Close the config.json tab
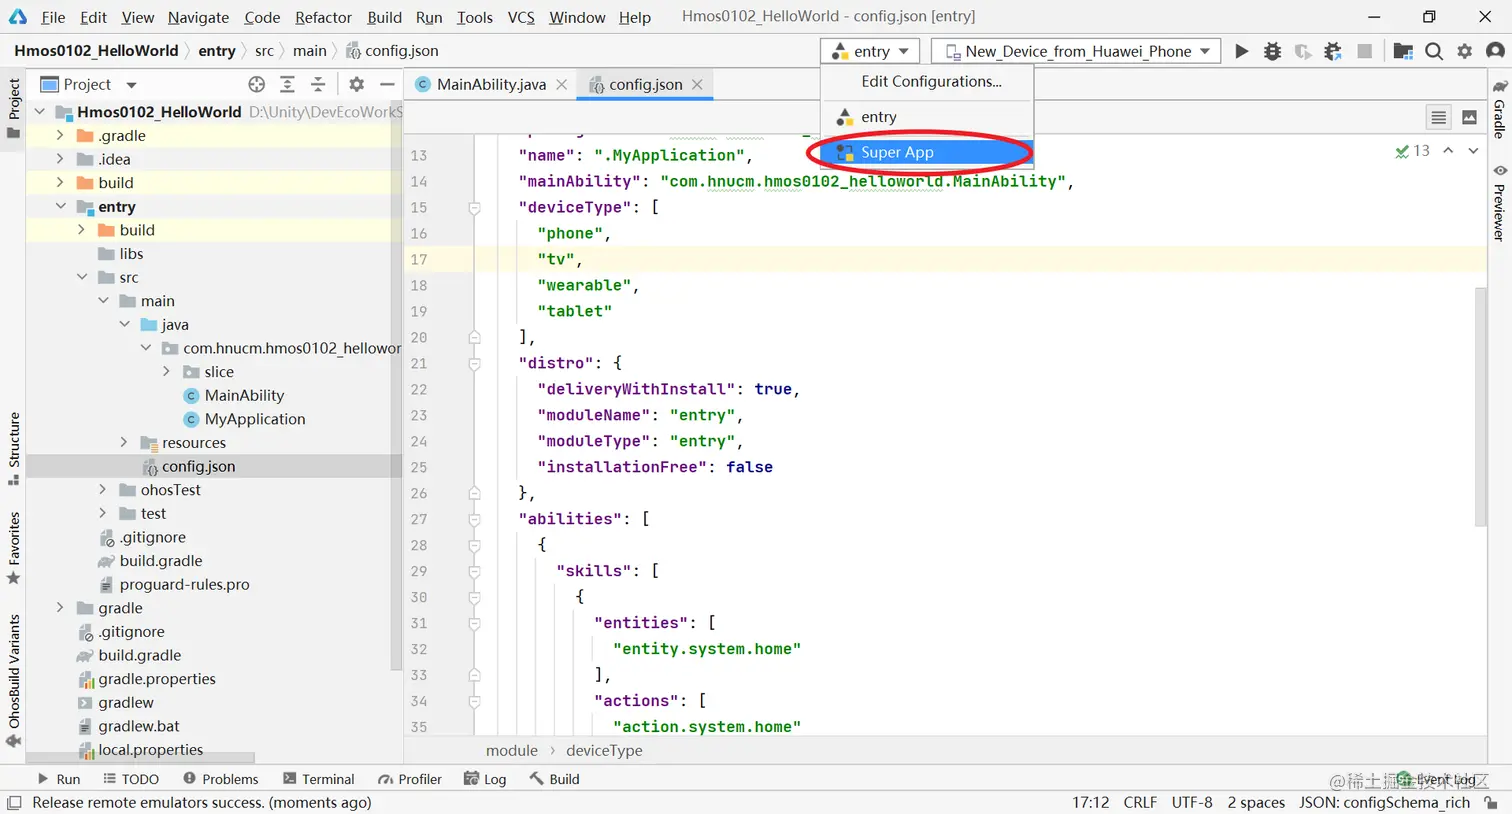The image size is (1512, 814). coord(697,84)
